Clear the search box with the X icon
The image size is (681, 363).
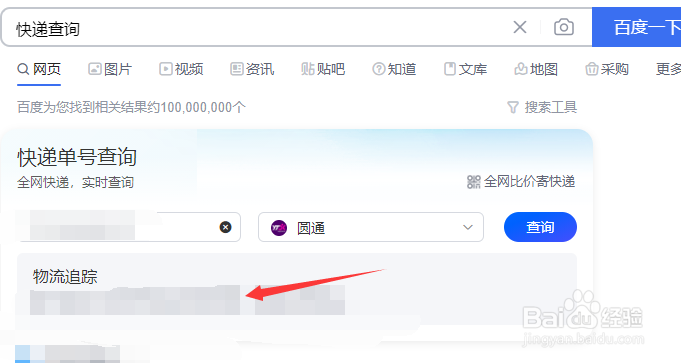pos(520,27)
